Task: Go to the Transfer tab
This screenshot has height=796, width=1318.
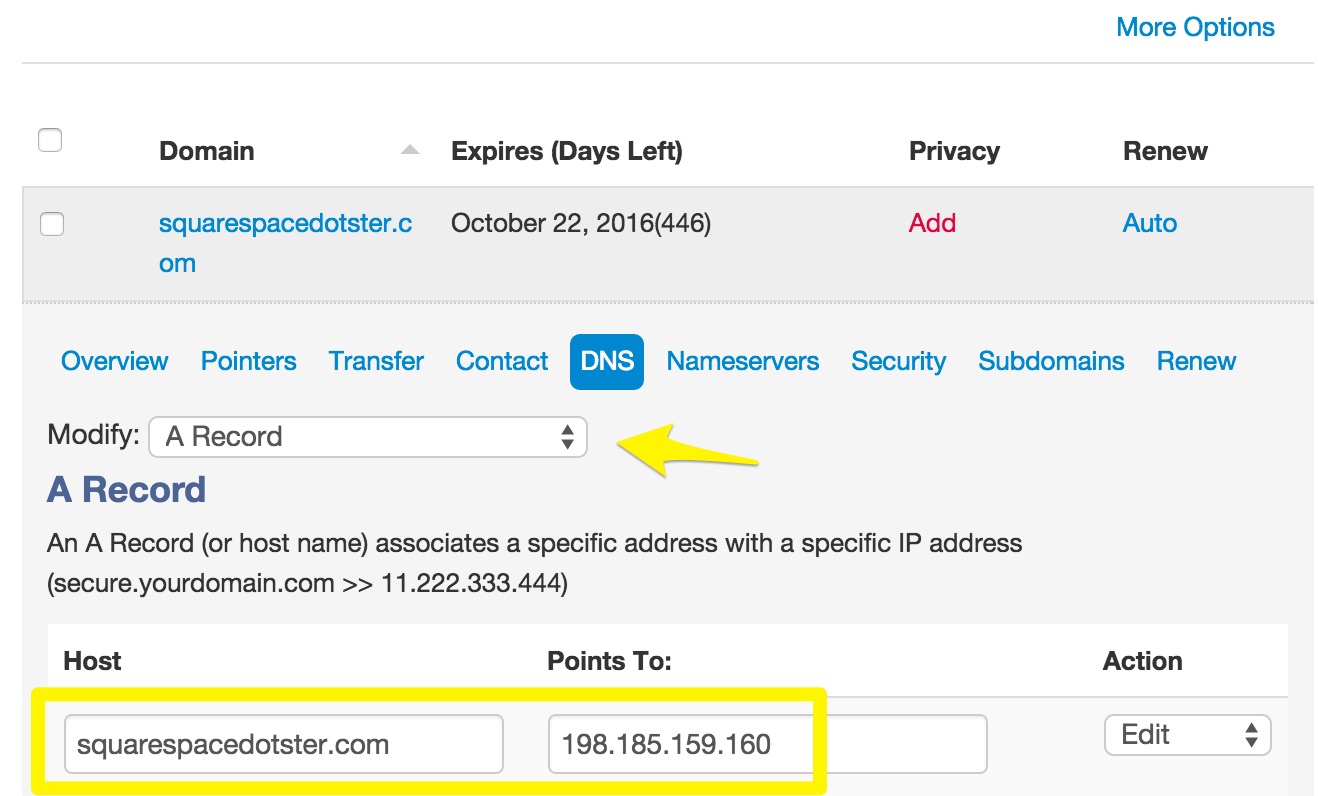Action: pos(376,361)
